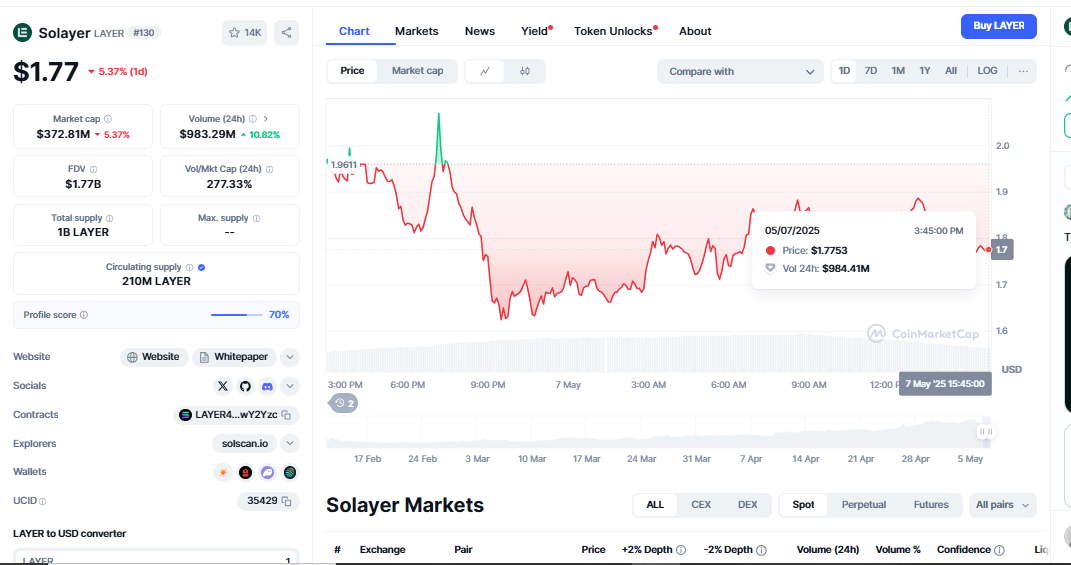This screenshot has height=565, width=1071.
Task: Open Solayer Discord social link
Action: pos(268,386)
